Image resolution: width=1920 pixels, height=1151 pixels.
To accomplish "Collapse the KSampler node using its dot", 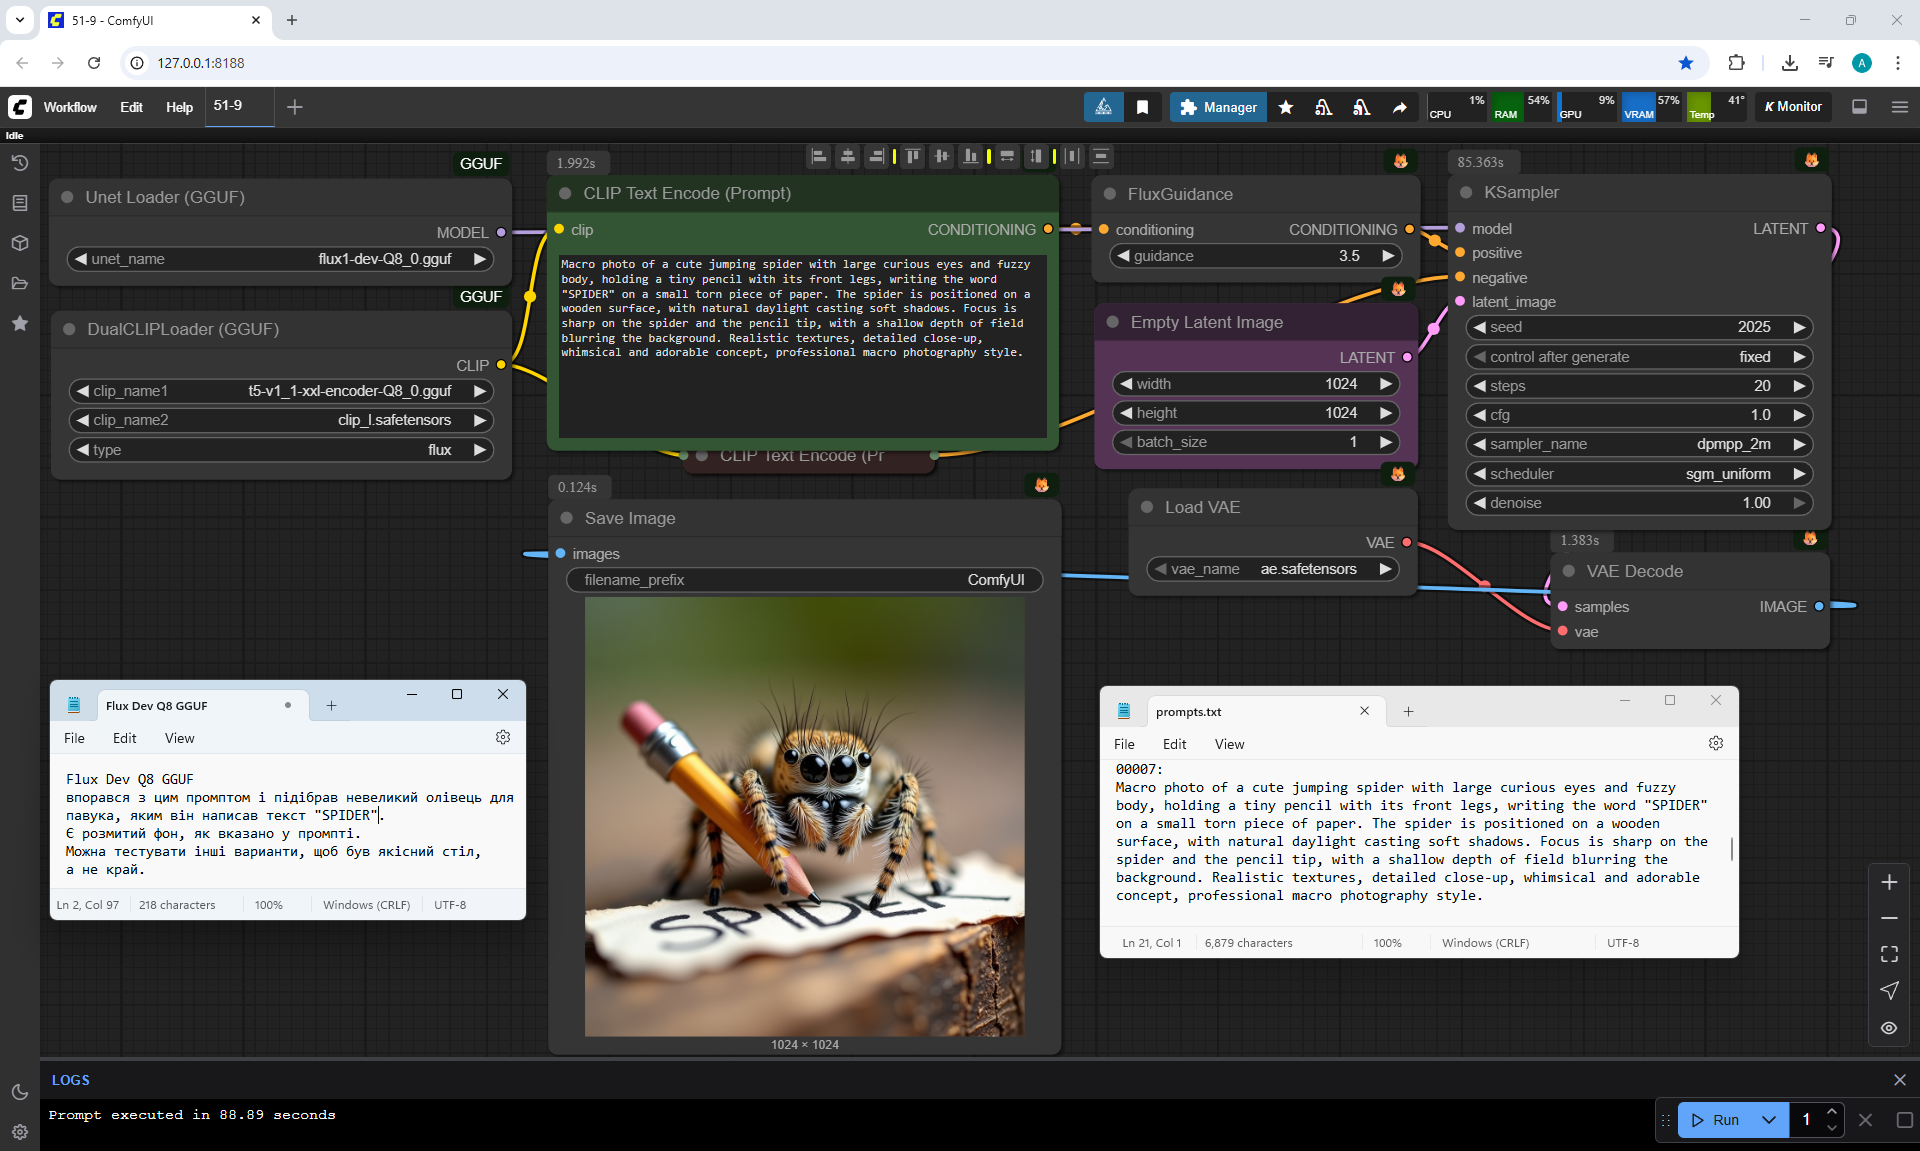I will [1466, 193].
